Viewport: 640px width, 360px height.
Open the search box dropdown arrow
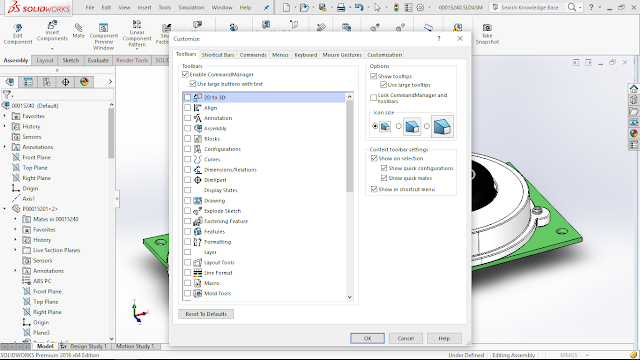pos(580,8)
